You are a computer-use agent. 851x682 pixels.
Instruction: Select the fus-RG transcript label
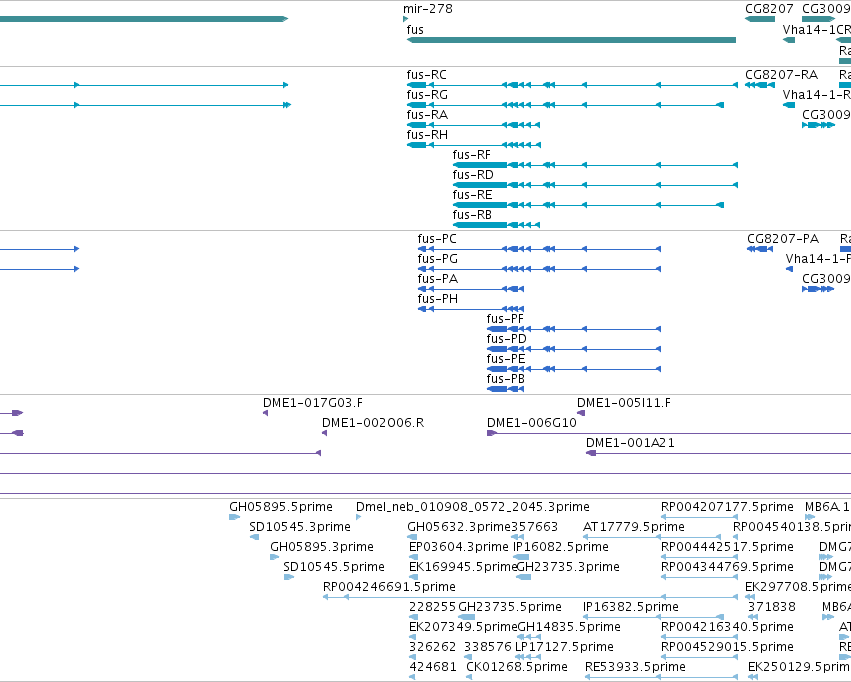pyautogui.click(x=427, y=95)
